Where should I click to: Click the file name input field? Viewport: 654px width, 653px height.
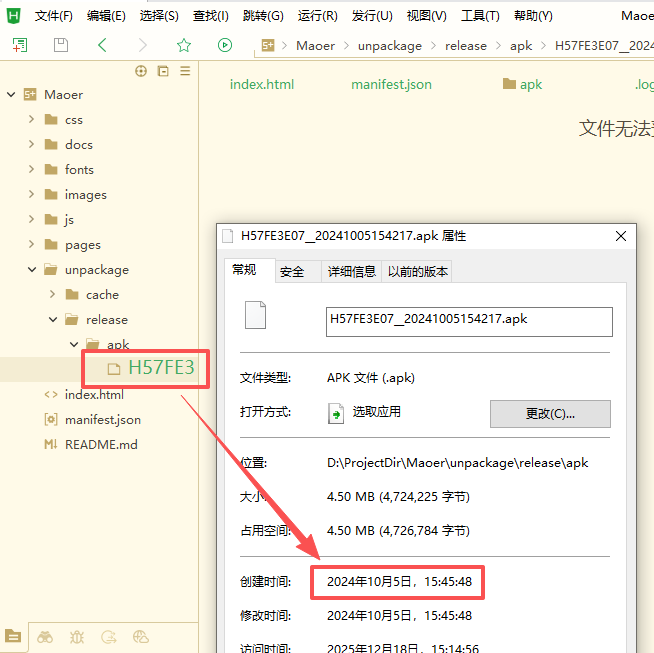pyautogui.click(x=469, y=322)
